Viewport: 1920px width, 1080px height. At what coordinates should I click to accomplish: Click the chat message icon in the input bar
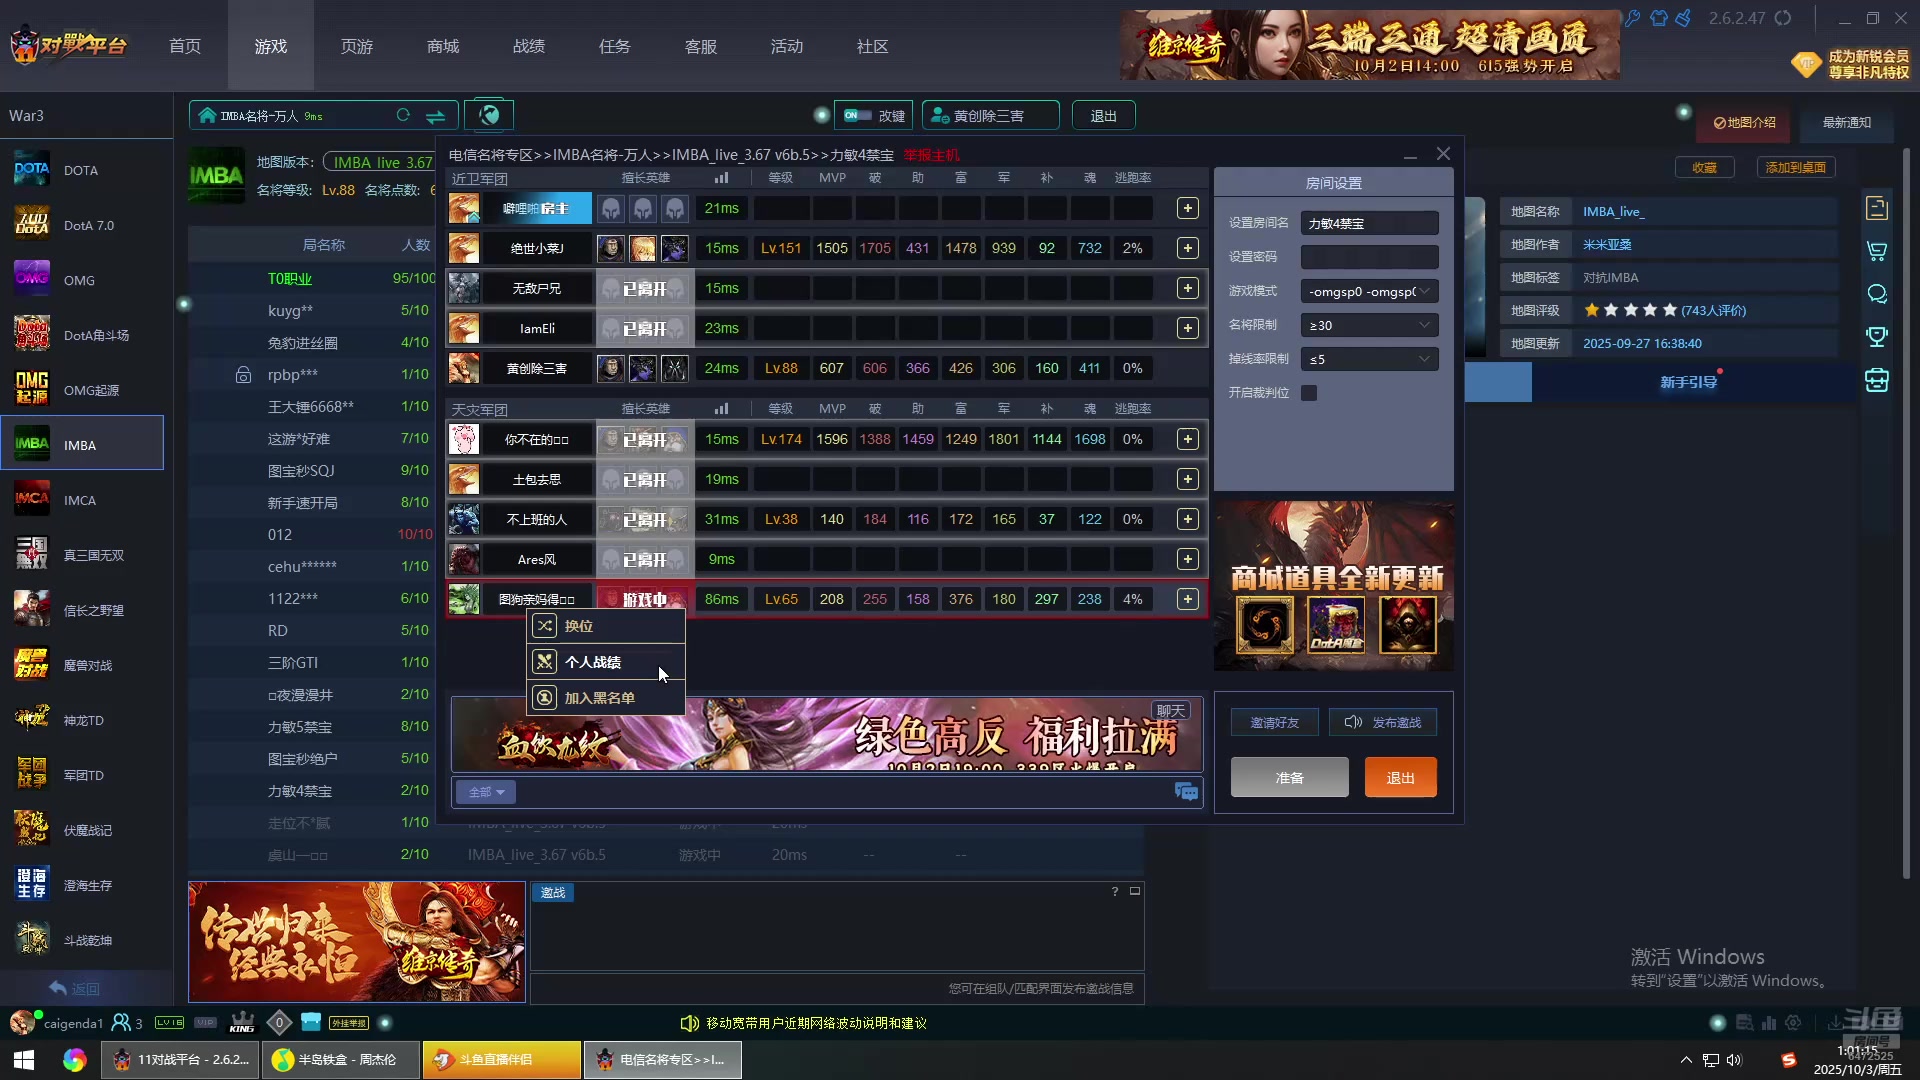coord(1186,792)
